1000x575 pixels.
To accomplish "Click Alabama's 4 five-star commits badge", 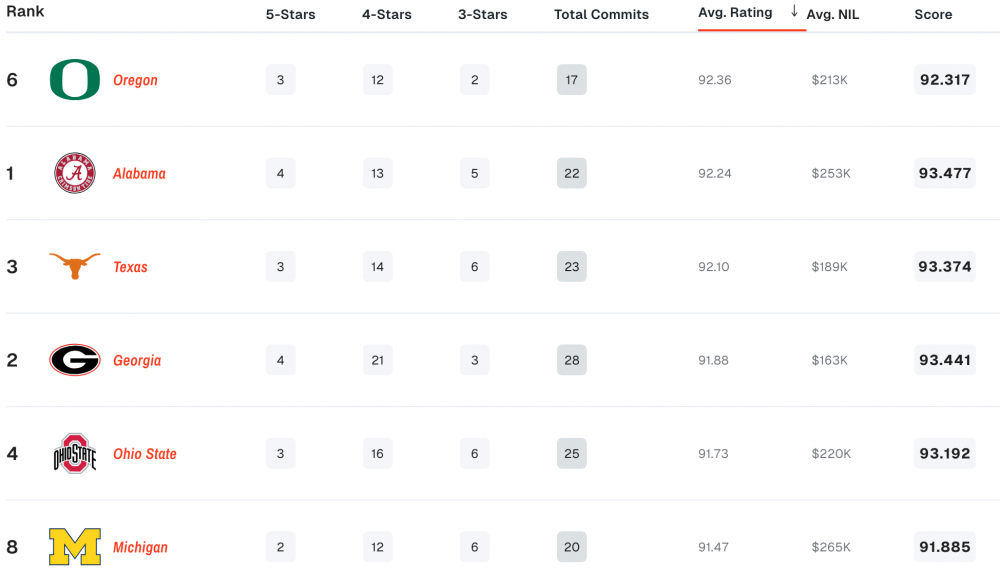I will coord(280,174).
